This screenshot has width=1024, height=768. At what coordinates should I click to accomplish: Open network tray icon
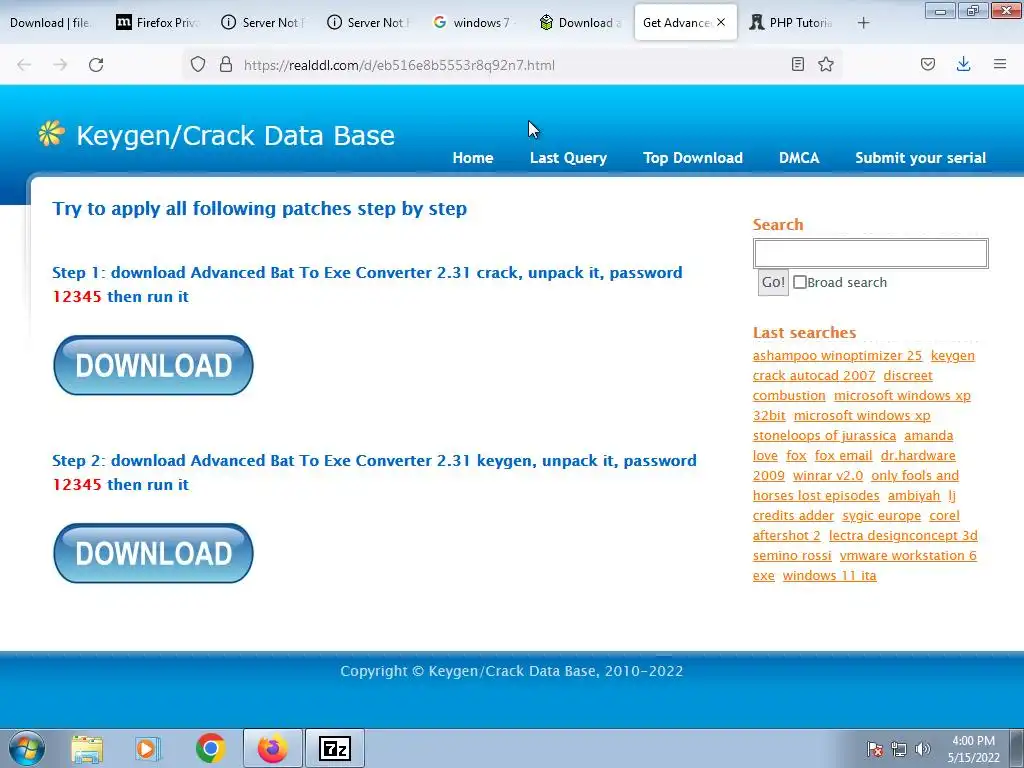pyautogui.click(x=899, y=749)
